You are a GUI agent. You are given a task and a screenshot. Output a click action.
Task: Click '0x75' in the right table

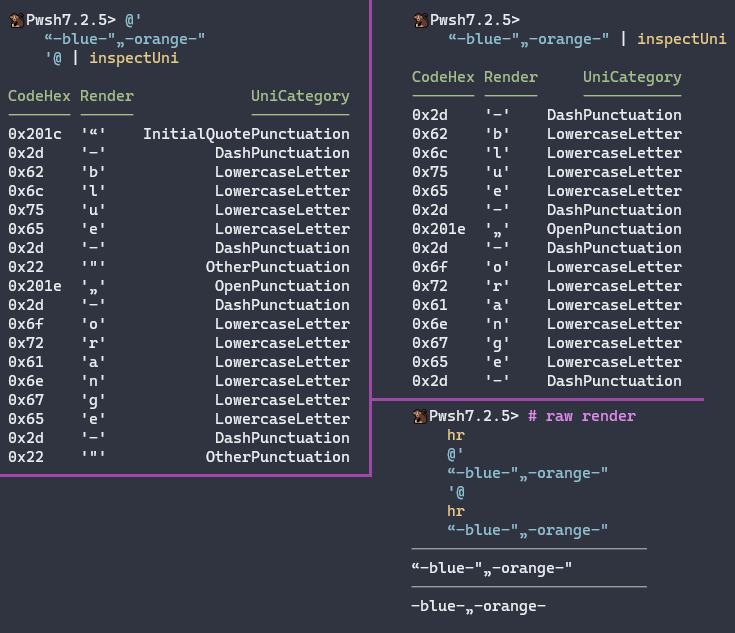(430, 172)
